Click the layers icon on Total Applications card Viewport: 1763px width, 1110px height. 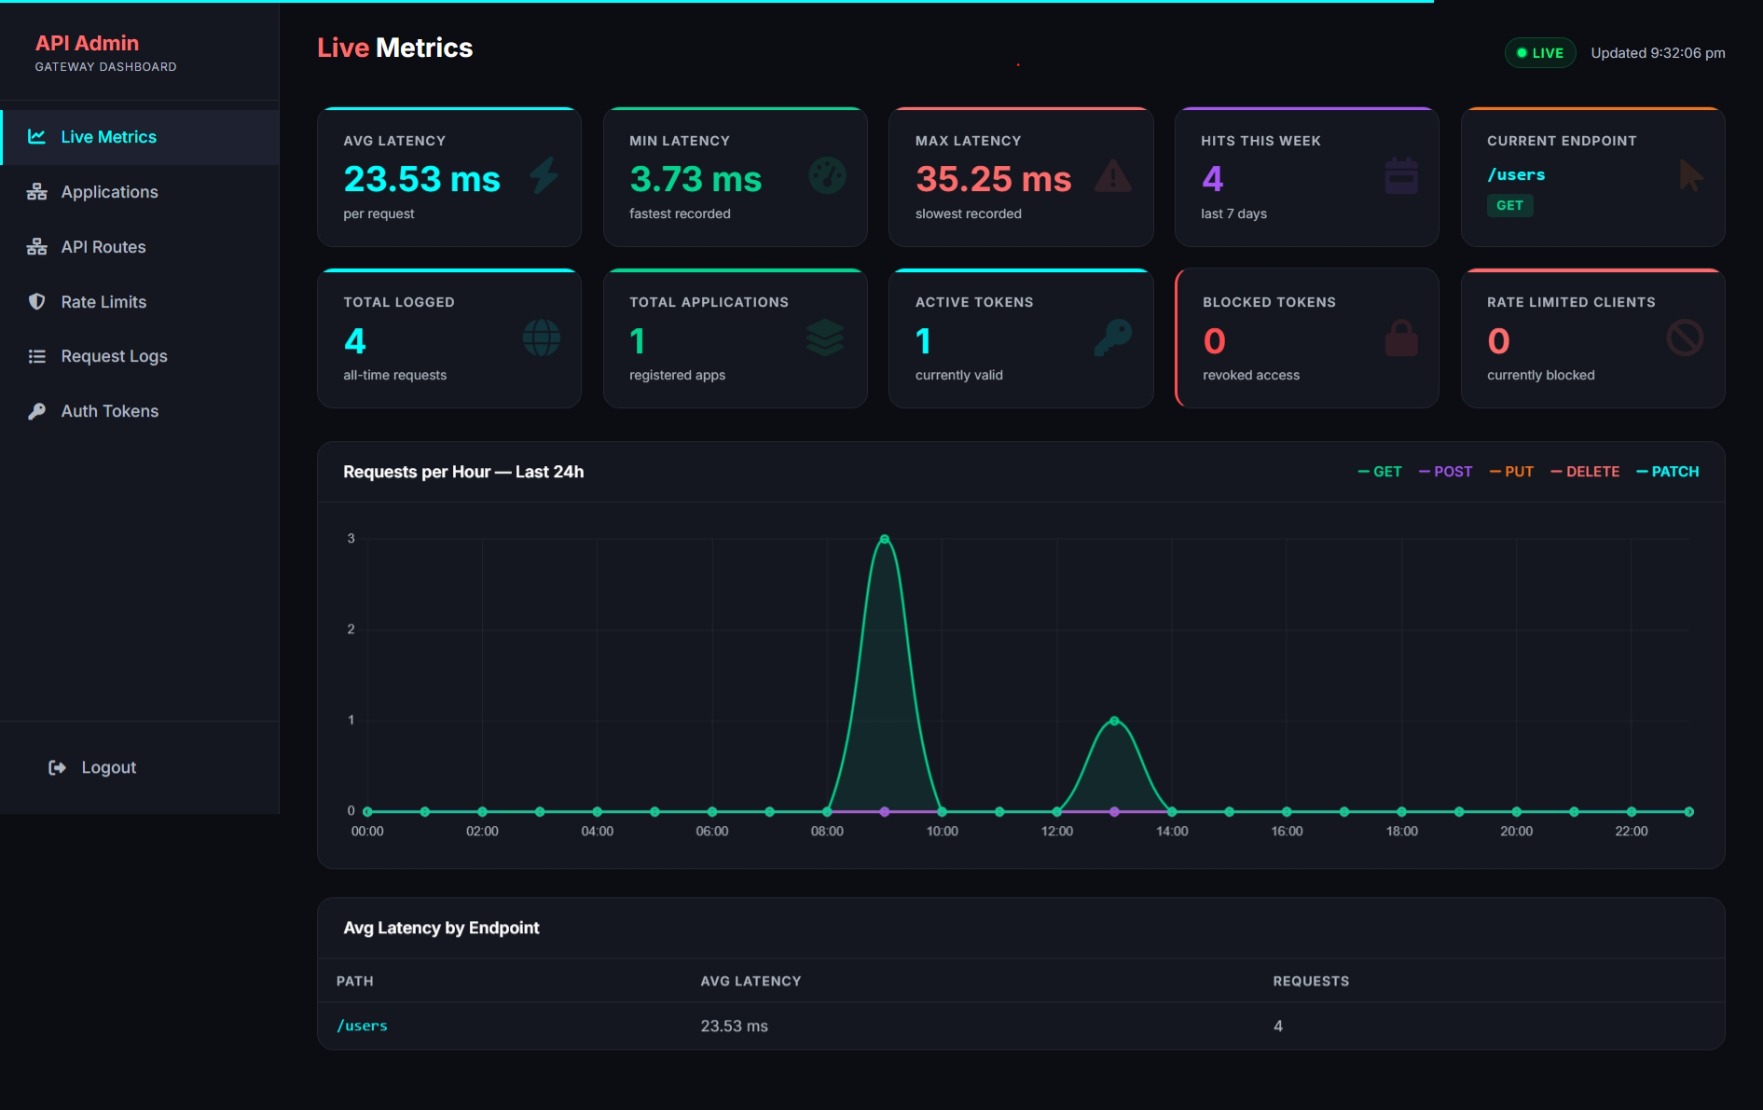coord(825,338)
